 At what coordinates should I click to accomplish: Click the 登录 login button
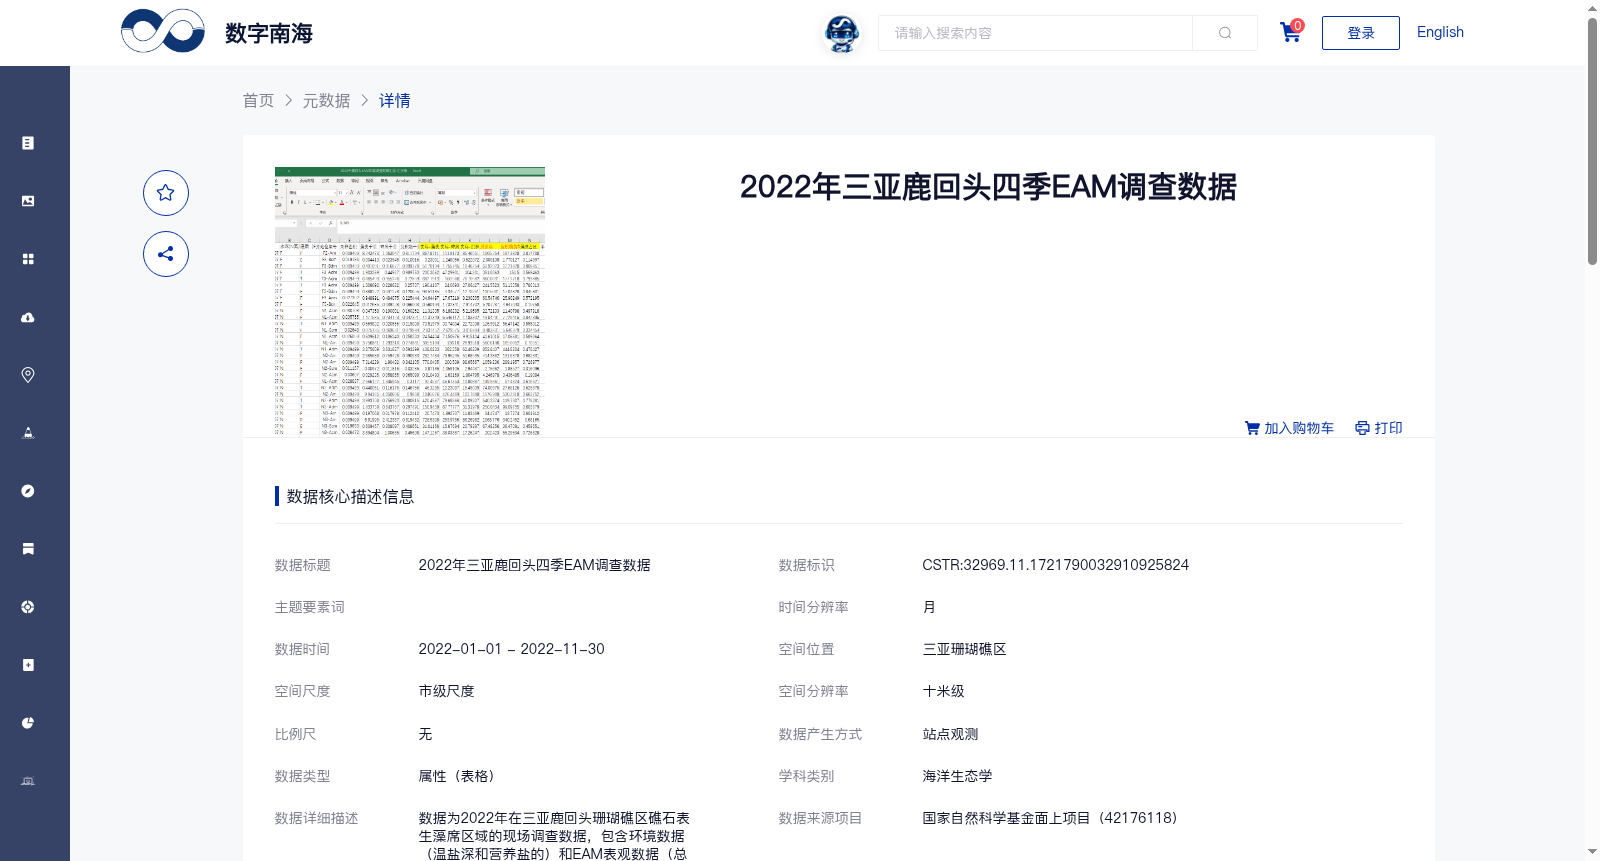1361,33
